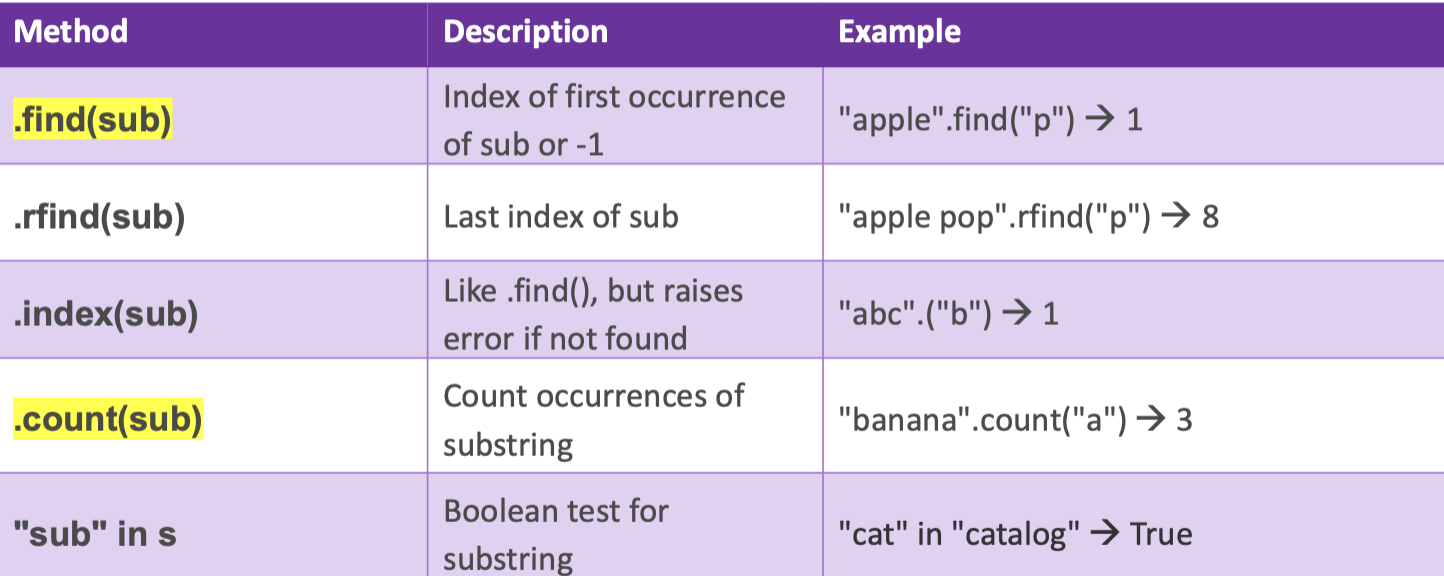Click the arrow in the rfind example
The height and width of the screenshot is (576, 1444).
1179,217
